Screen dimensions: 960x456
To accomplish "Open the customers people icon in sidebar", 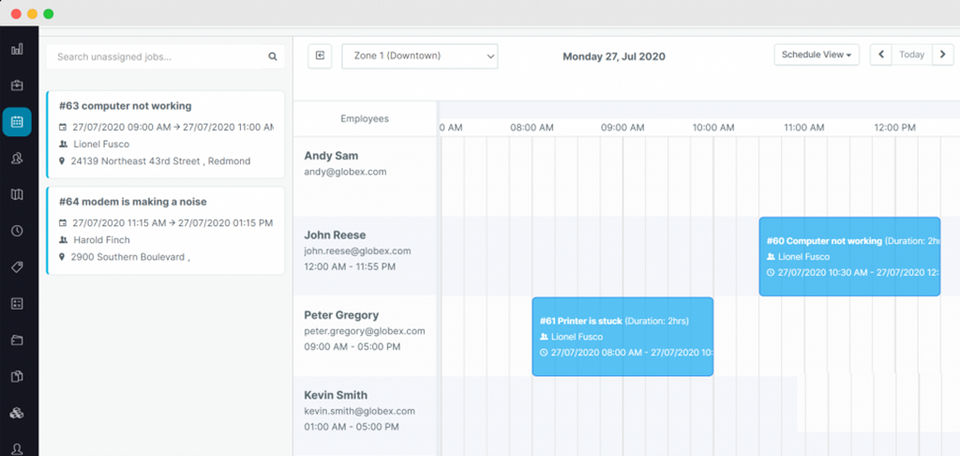I will point(17,158).
